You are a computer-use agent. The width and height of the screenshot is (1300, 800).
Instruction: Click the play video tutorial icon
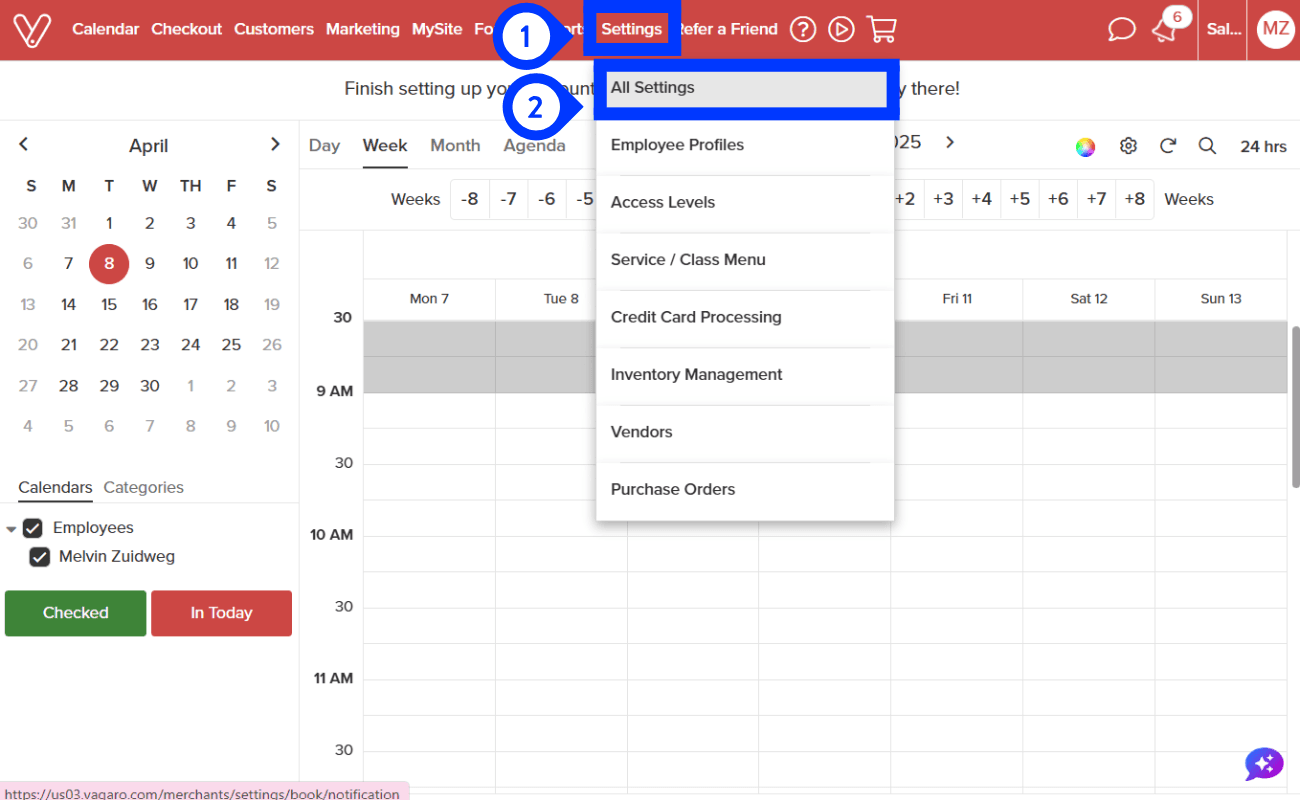(842, 30)
